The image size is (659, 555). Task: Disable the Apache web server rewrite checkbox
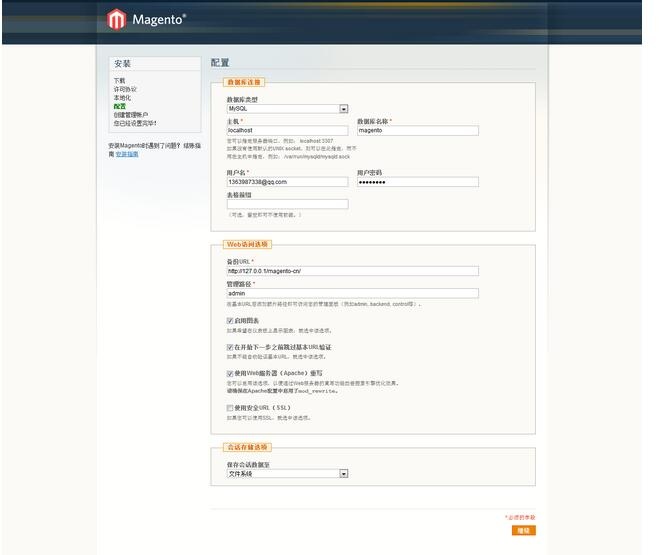click(230, 373)
